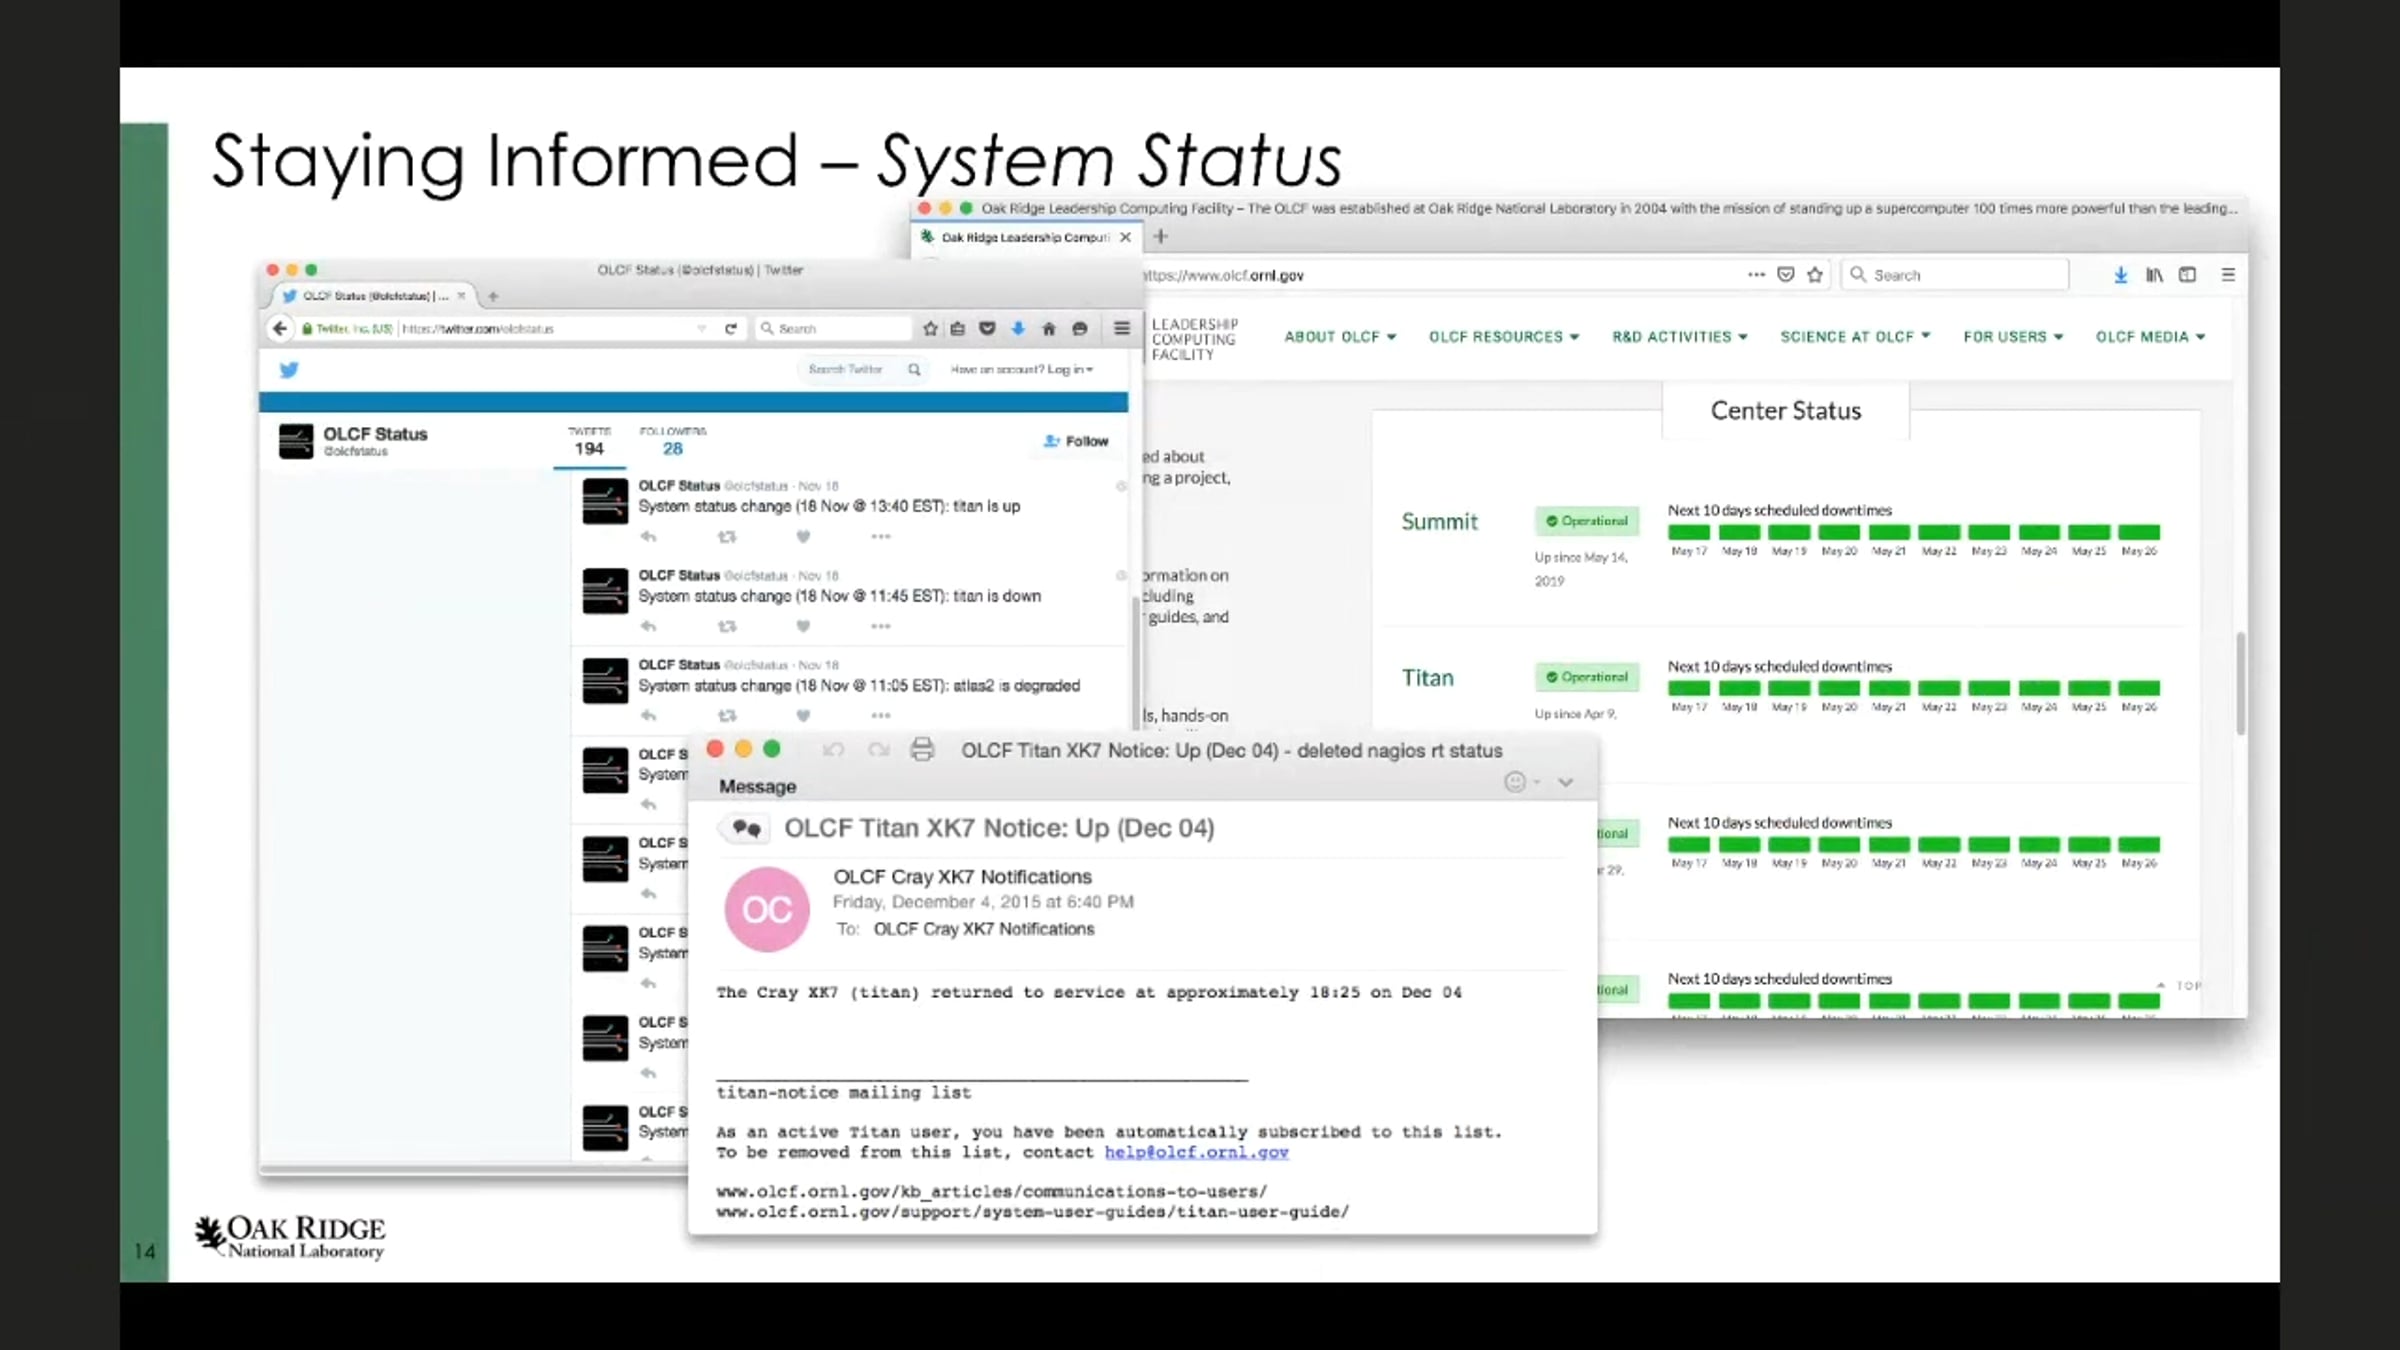
Task: Open page actions ellipsis in OLCF address bar
Action: (x=1756, y=275)
